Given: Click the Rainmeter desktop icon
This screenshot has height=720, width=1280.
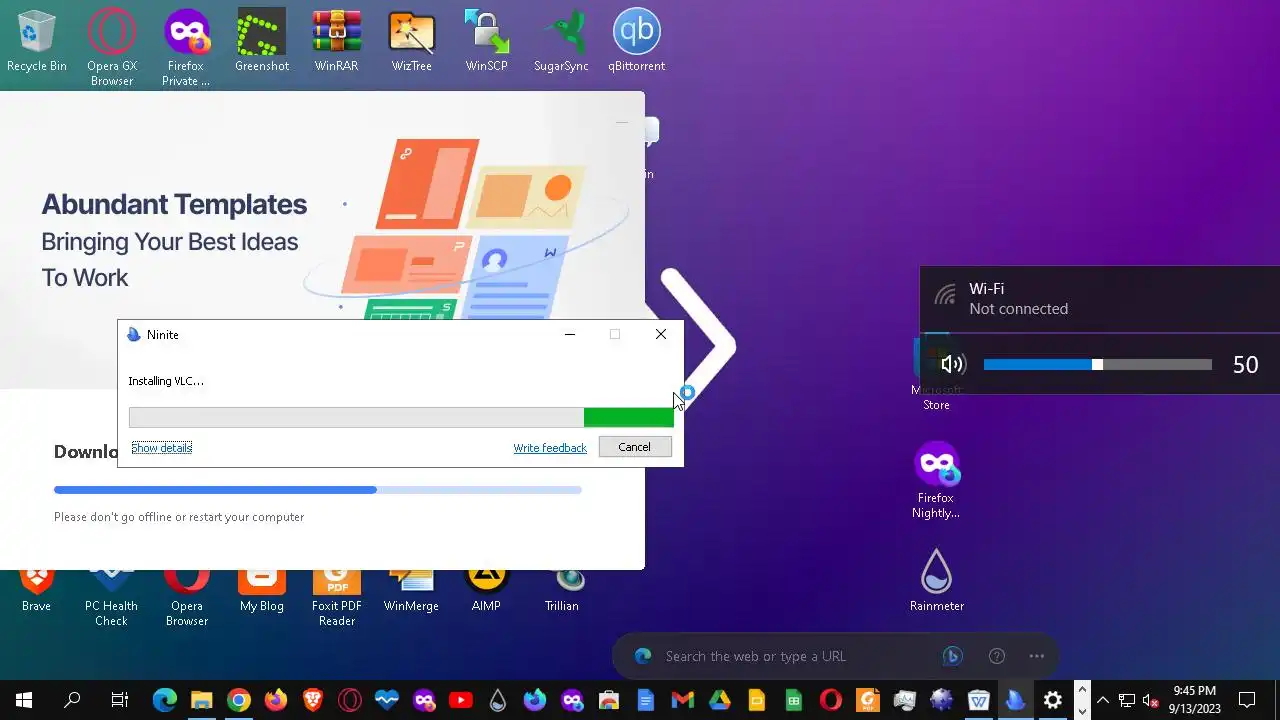Looking at the screenshot, I should [x=937, y=580].
